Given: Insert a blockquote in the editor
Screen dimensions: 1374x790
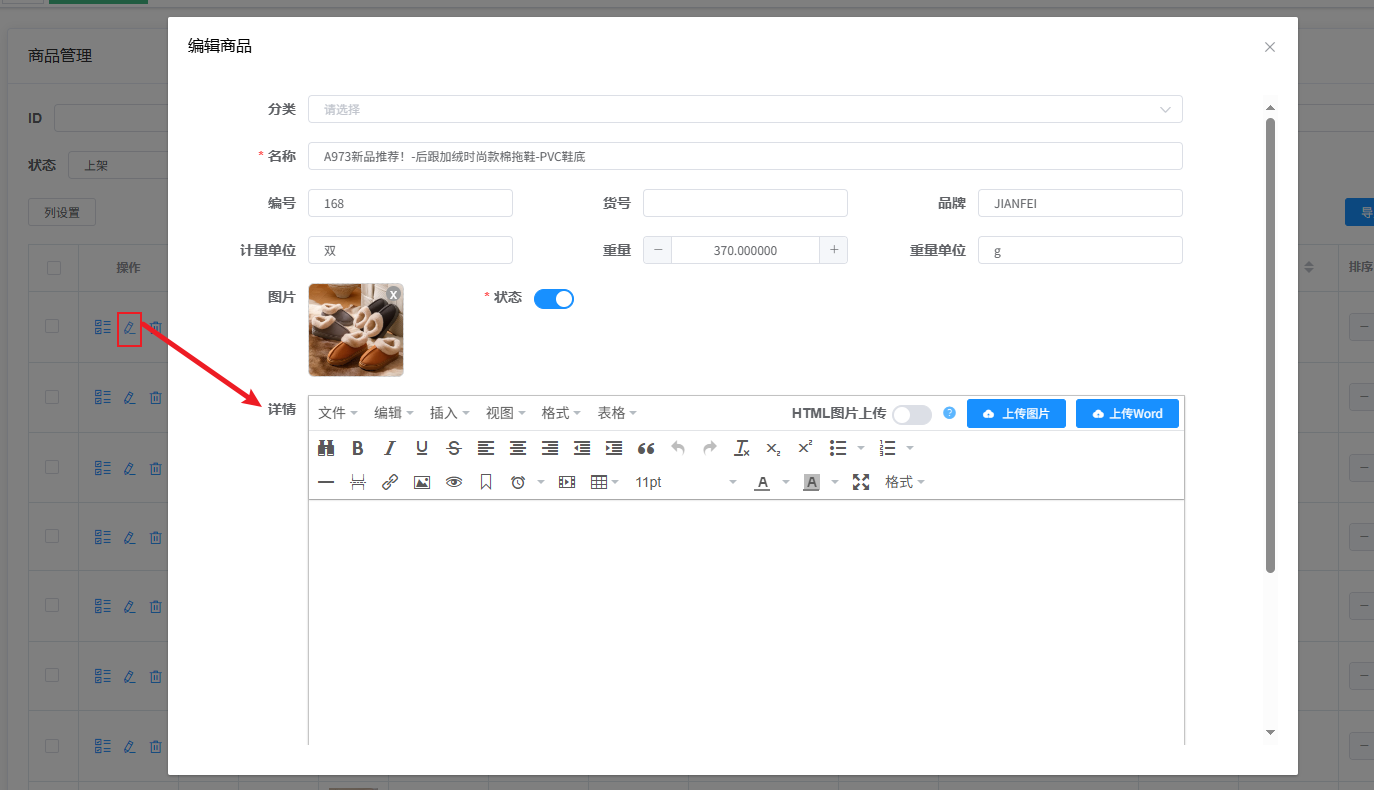Looking at the screenshot, I should click(646, 448).
